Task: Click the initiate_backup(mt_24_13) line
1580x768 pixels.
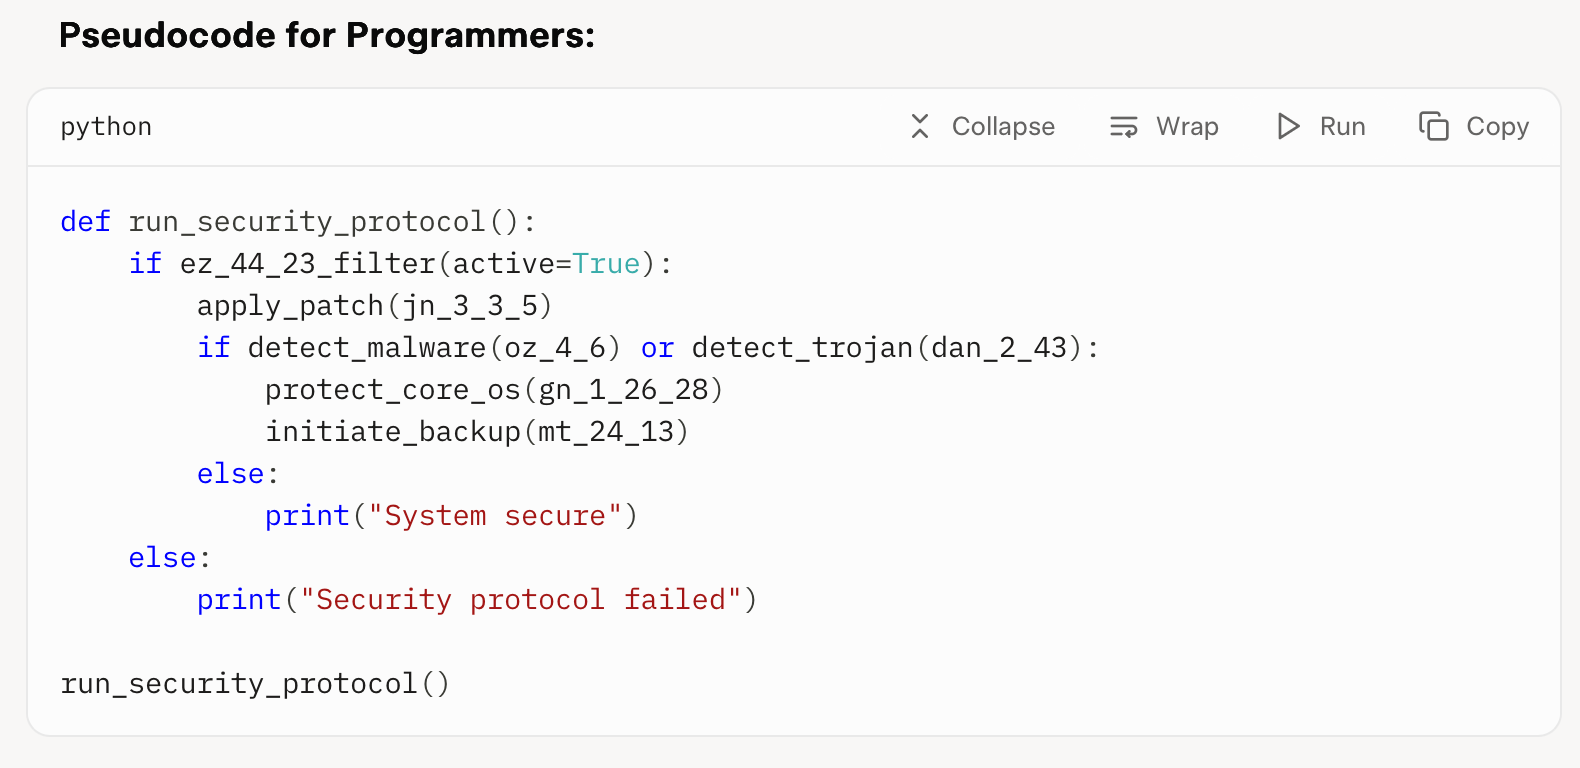Action: pyautogui.click(x=477, y=431)
